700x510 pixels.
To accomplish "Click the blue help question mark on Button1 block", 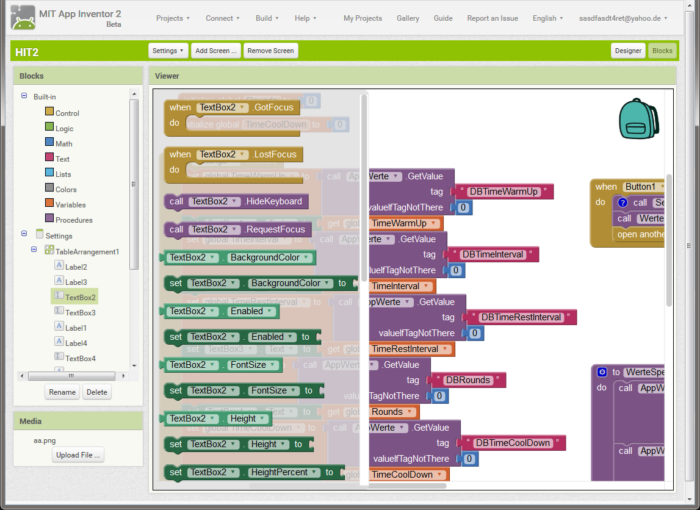I will 622,203.
